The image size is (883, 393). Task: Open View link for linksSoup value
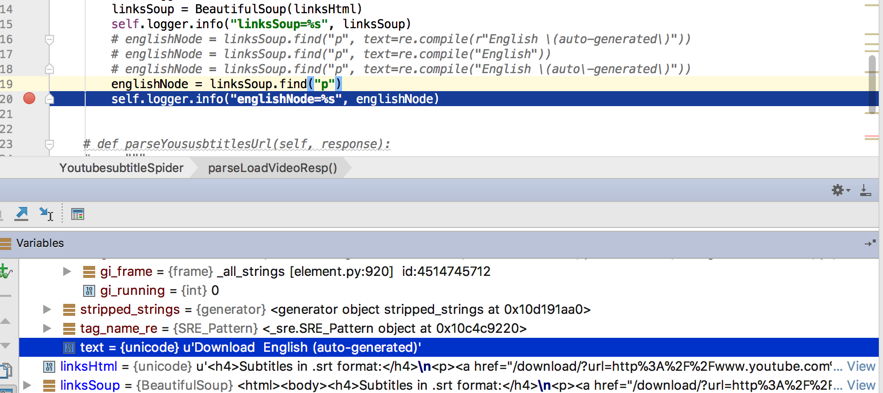(862, 386)
